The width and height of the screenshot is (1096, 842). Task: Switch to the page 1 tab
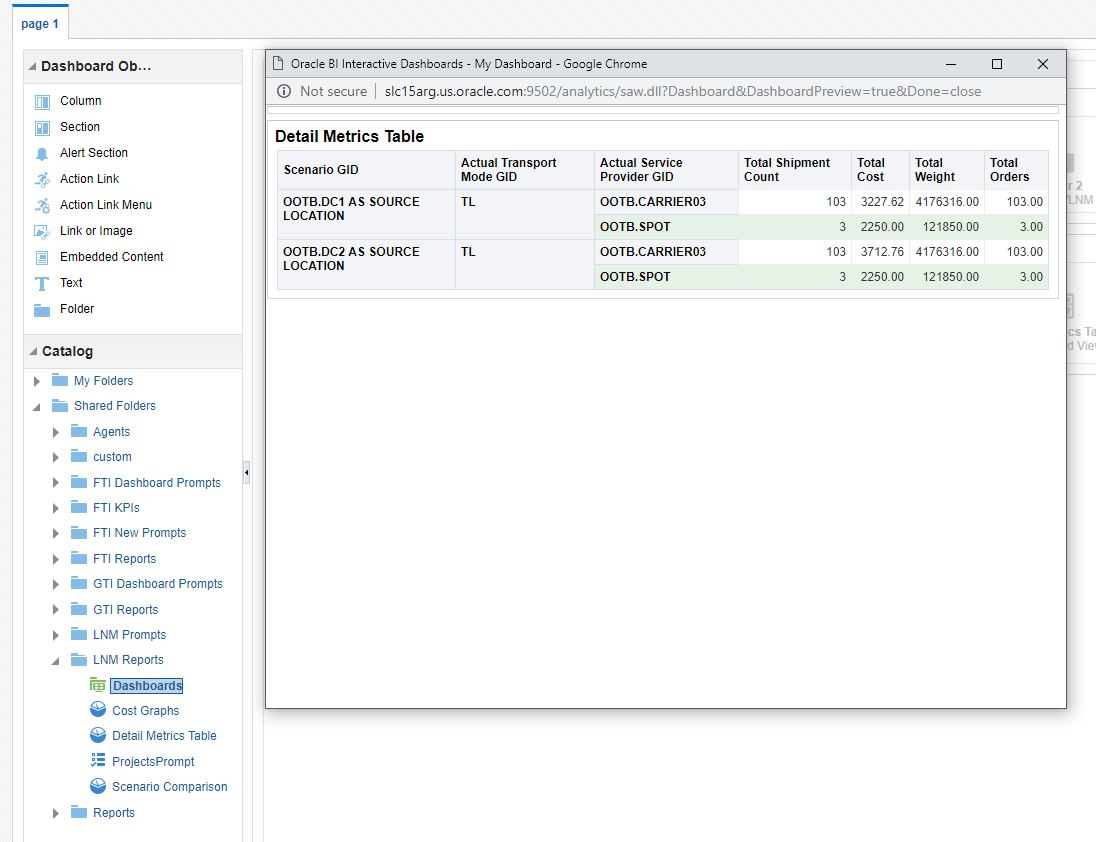(x=40, y=23)
